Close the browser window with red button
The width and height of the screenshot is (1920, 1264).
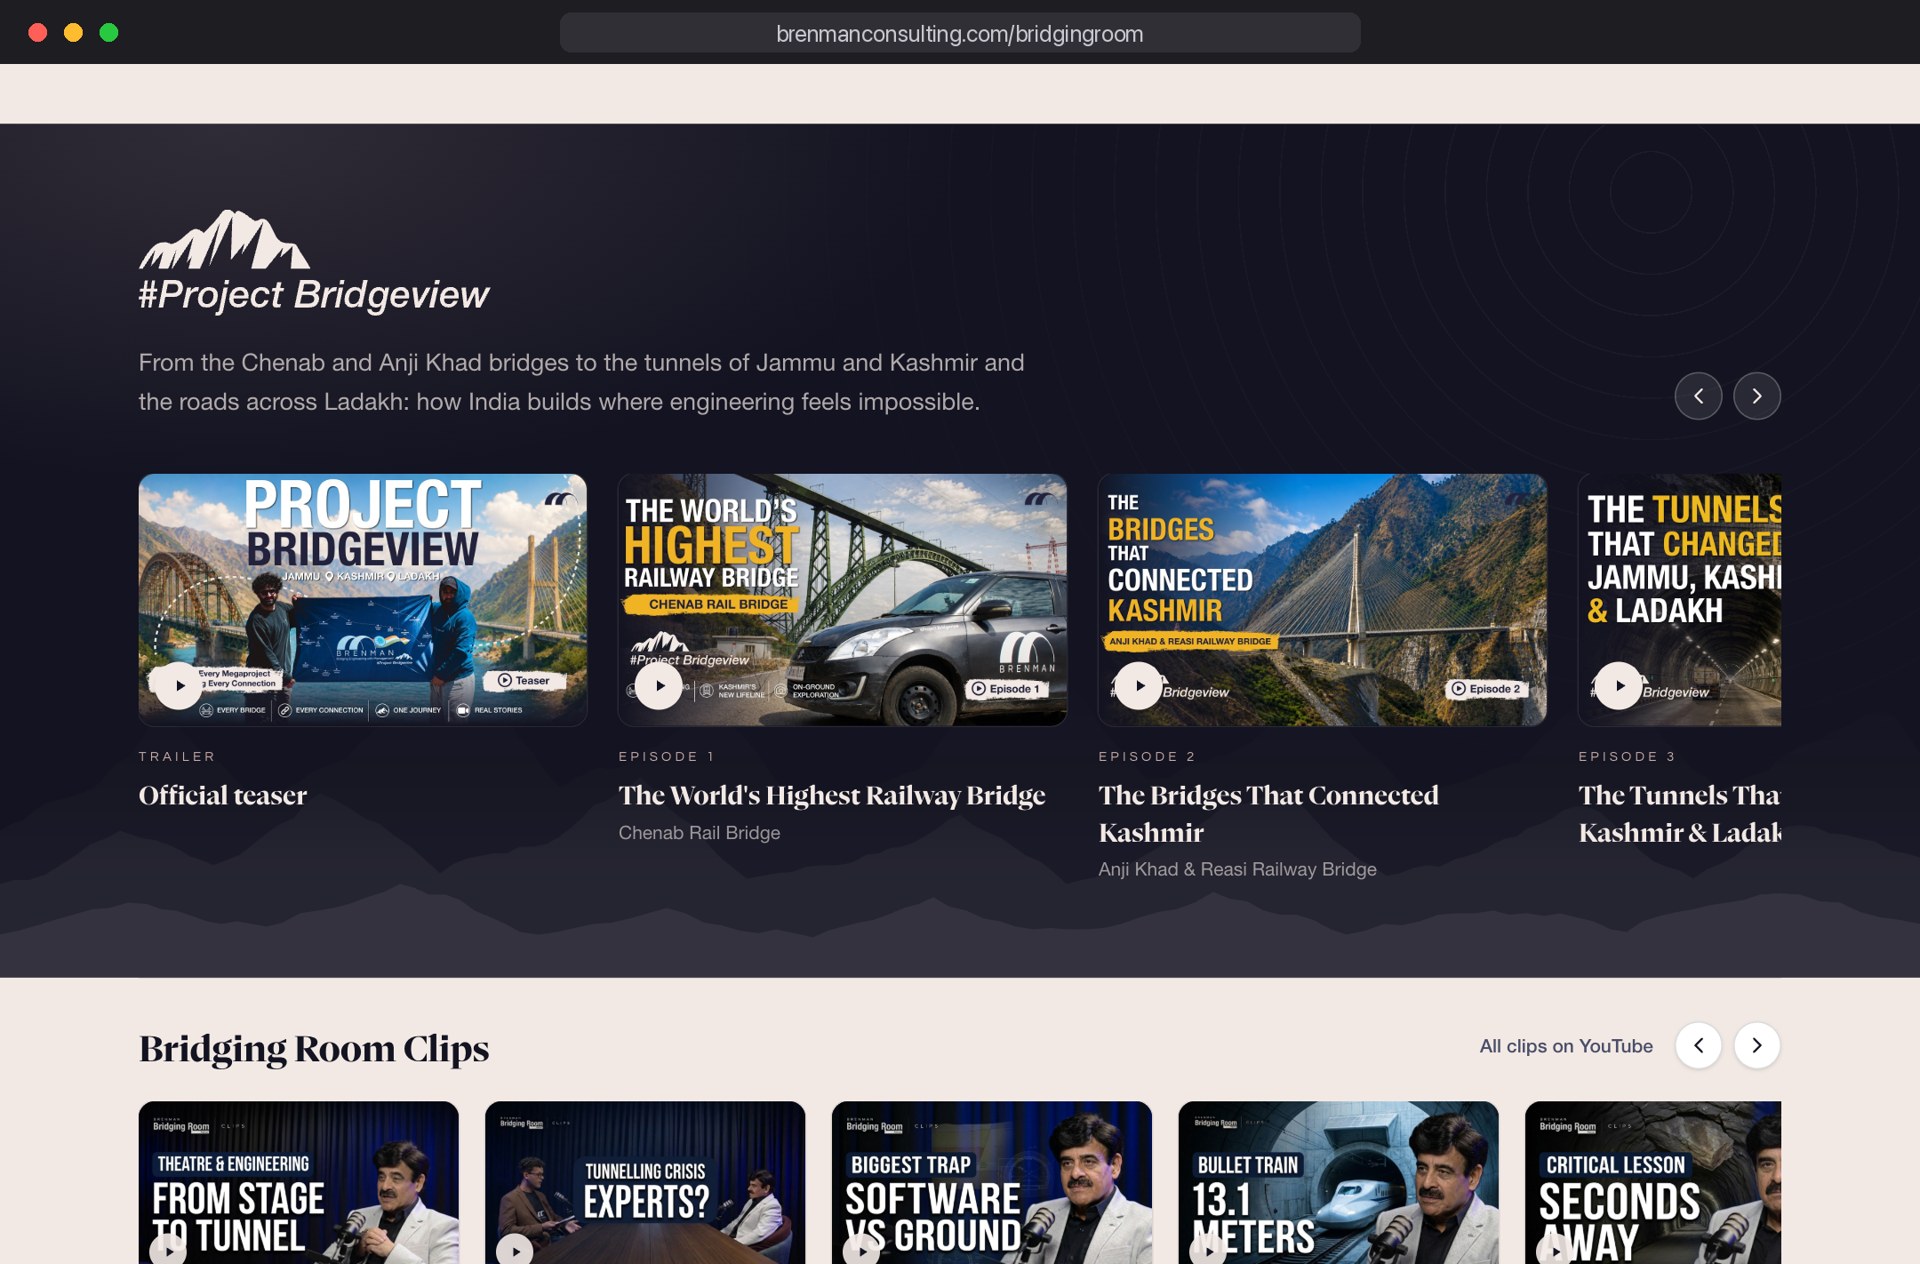tap(38, 32)
